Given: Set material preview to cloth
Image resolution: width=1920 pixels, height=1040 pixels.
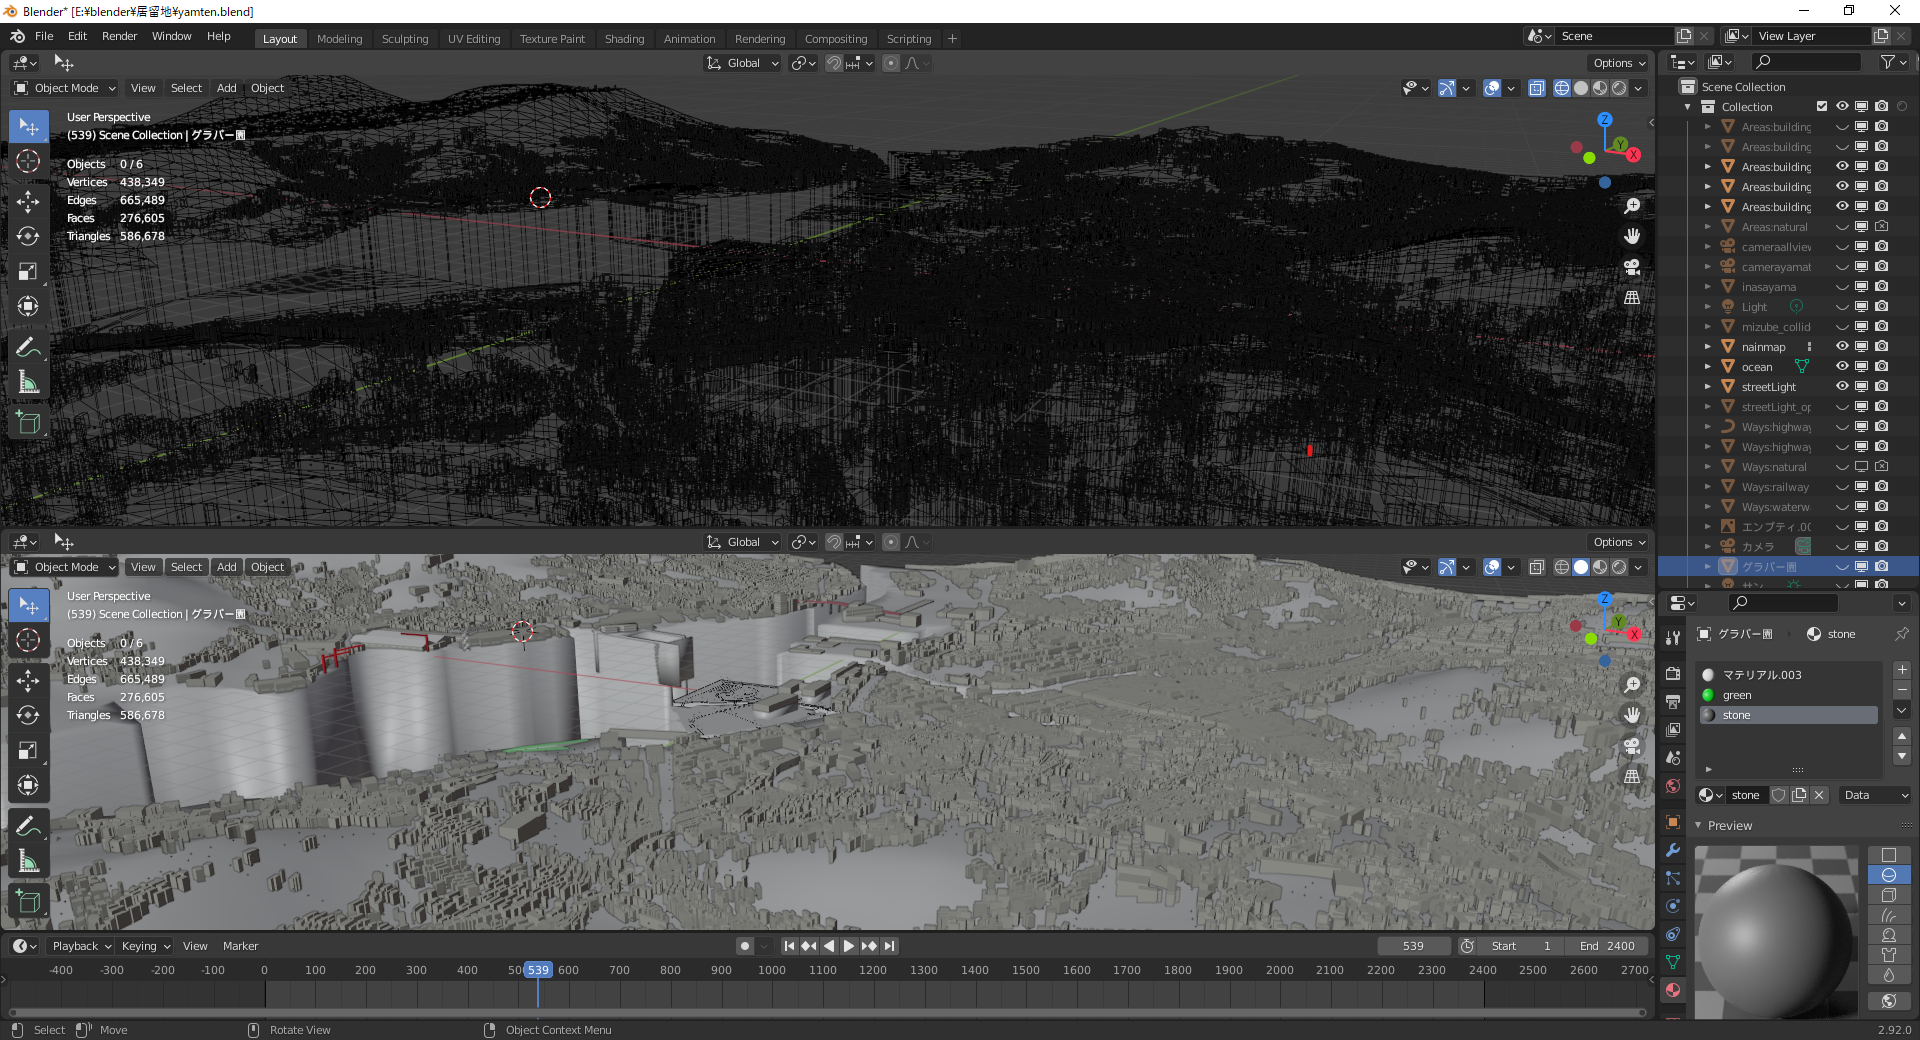Looking at the screenshot, I should coord(1889,955).
